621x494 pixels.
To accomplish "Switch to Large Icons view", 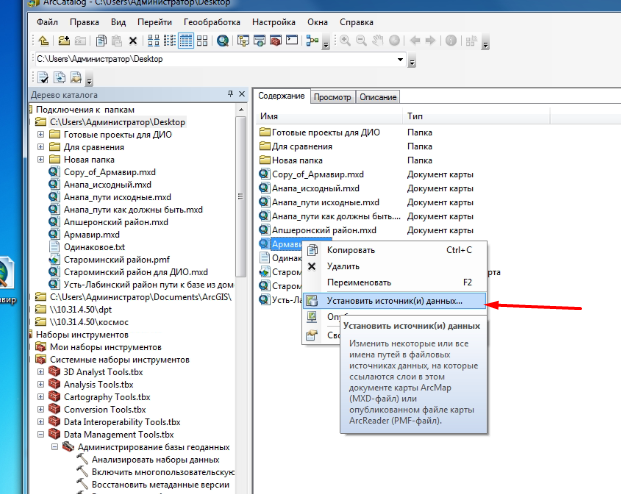I will tap(153, 40).
